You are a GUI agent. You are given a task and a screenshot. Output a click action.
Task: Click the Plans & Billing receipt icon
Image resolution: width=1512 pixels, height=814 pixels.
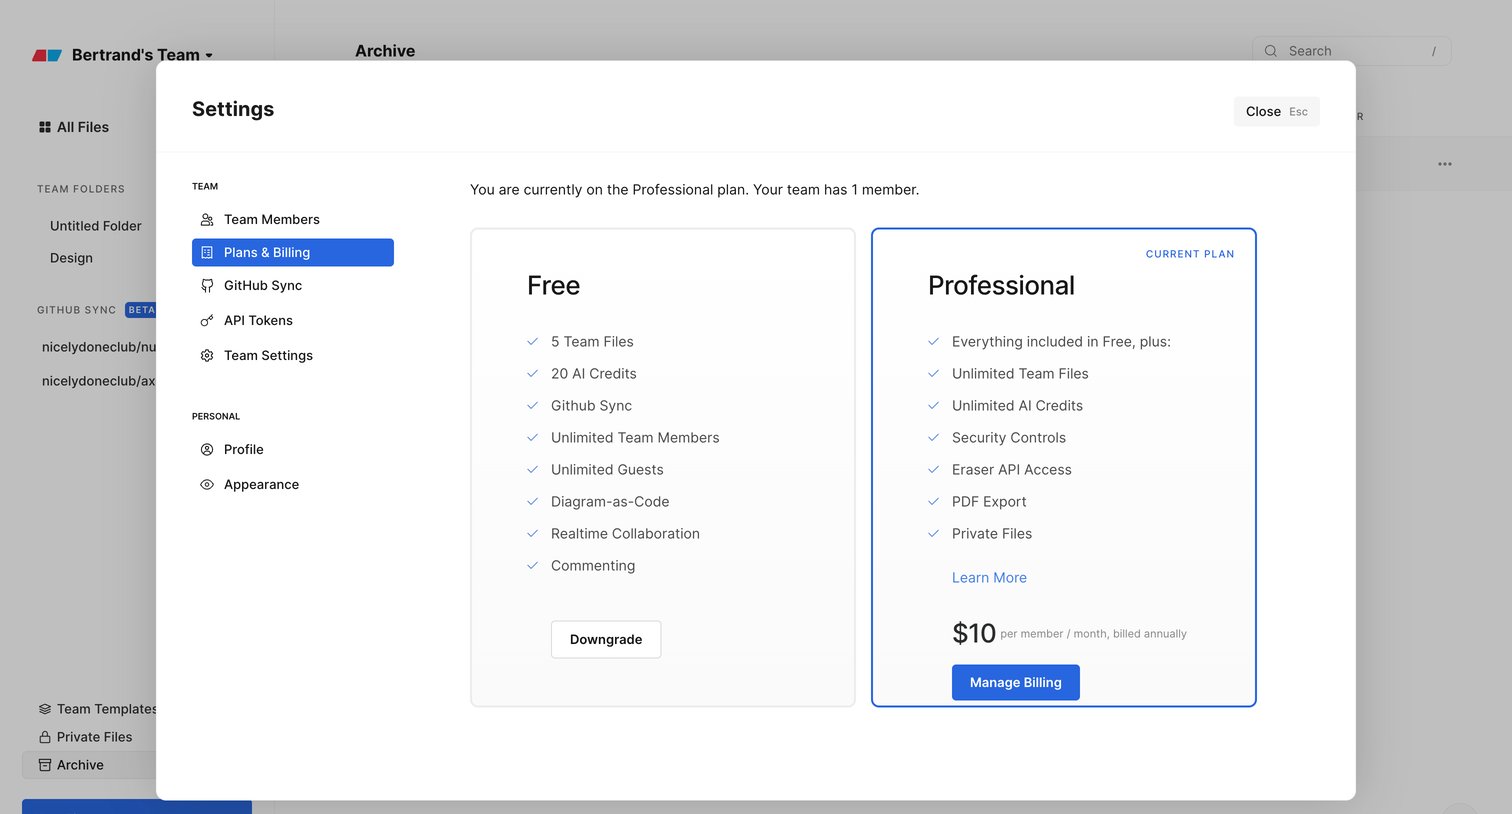[207, 252]
